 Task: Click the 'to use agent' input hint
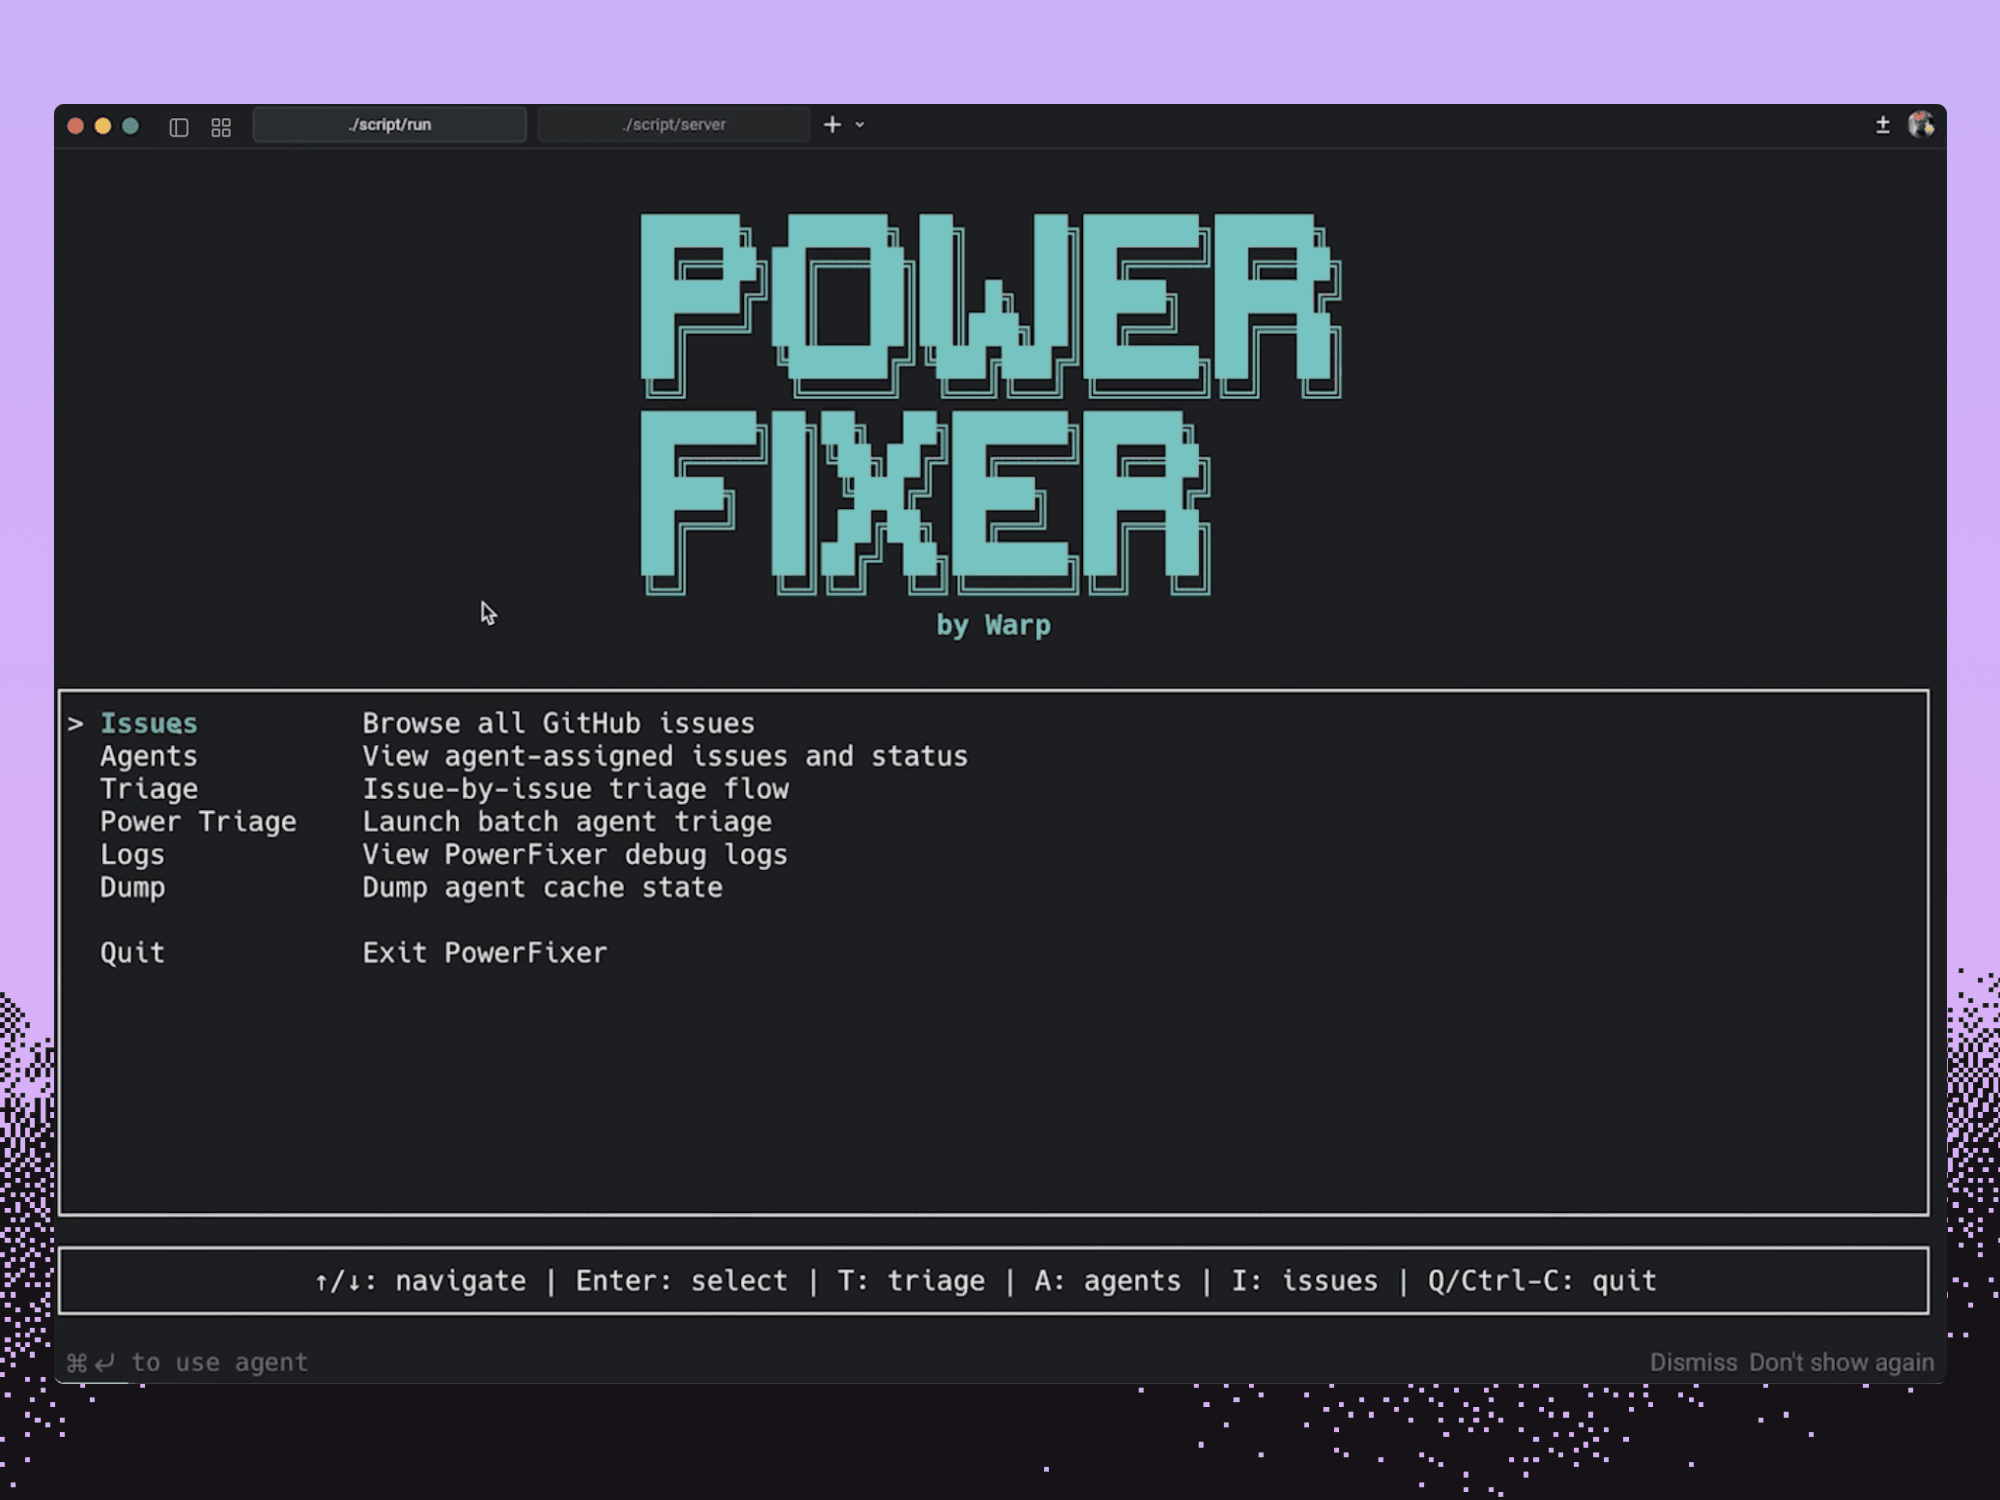(x=219, y=1362)
